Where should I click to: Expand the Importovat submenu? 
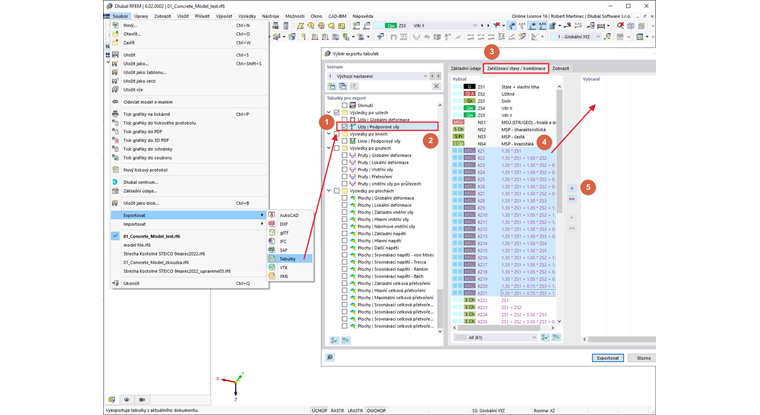pyautogui.click(x=189, y=224)
